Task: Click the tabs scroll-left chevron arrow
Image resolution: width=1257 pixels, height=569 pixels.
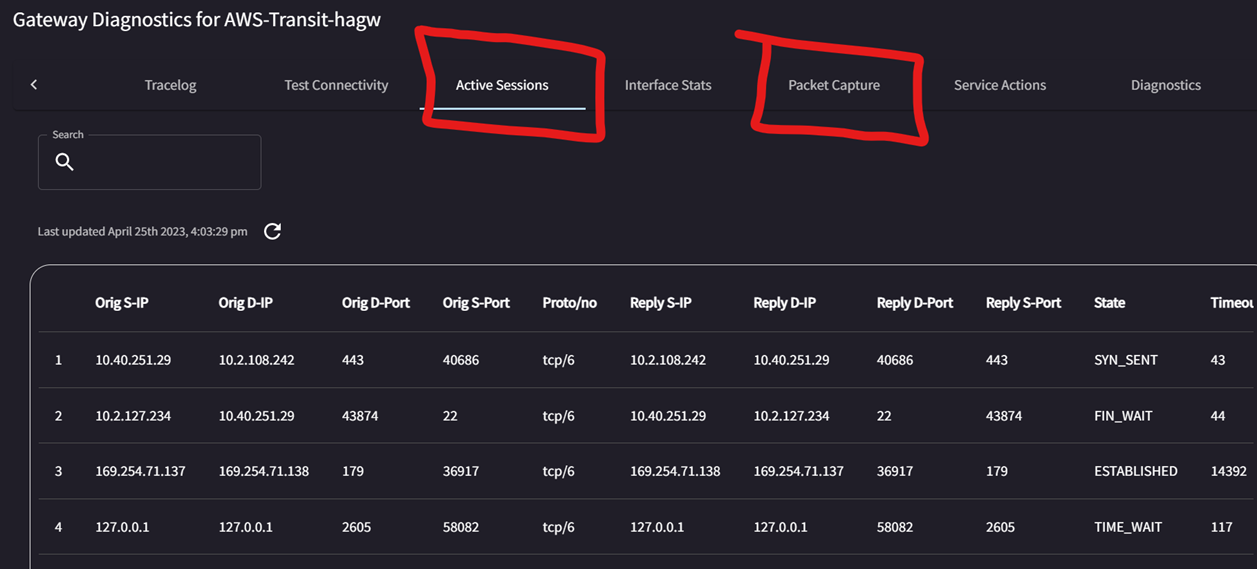Action: click(x=34, y=85)
